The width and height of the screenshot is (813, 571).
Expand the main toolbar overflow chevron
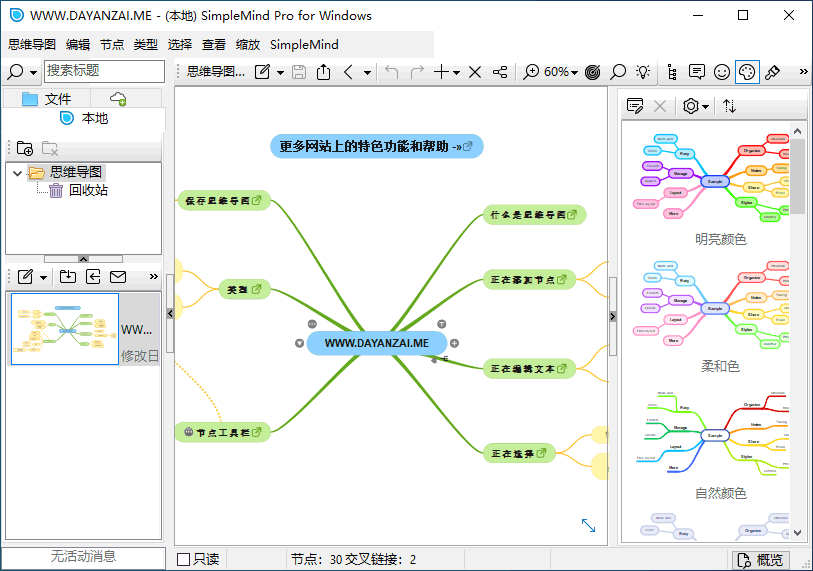tap(803, 72)
